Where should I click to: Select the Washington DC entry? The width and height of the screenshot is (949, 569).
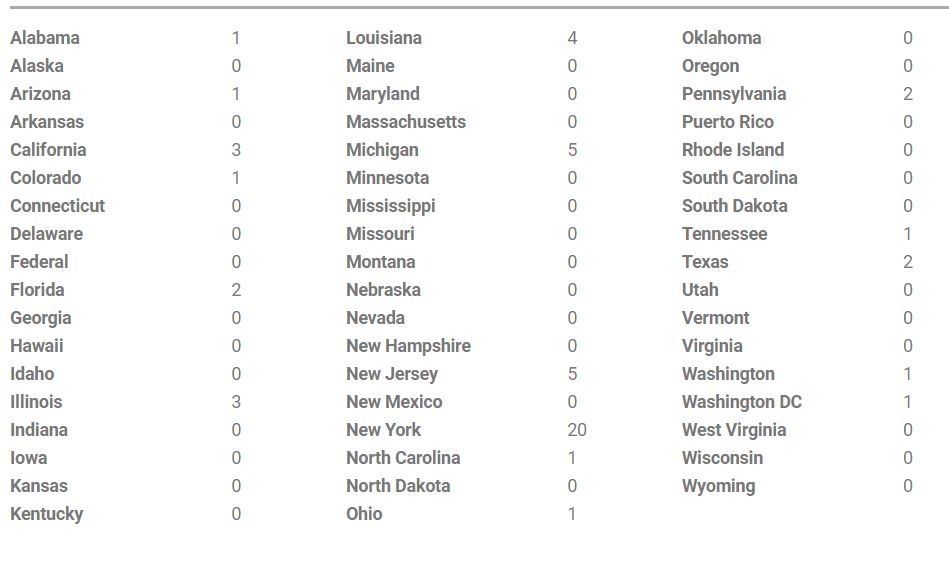(741, 402)
